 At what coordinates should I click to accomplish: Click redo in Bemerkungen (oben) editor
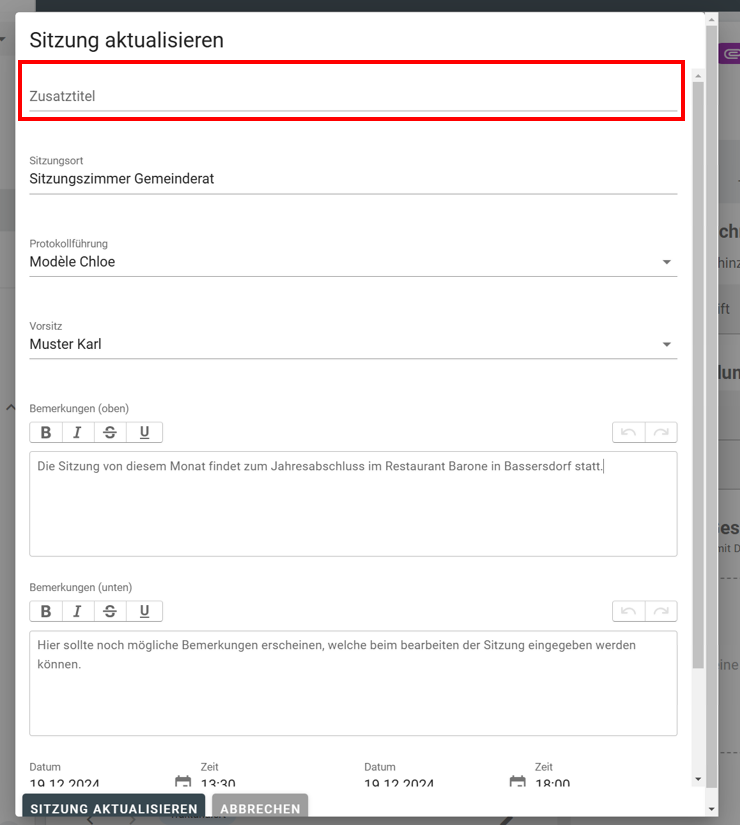(x=661, y=433)
